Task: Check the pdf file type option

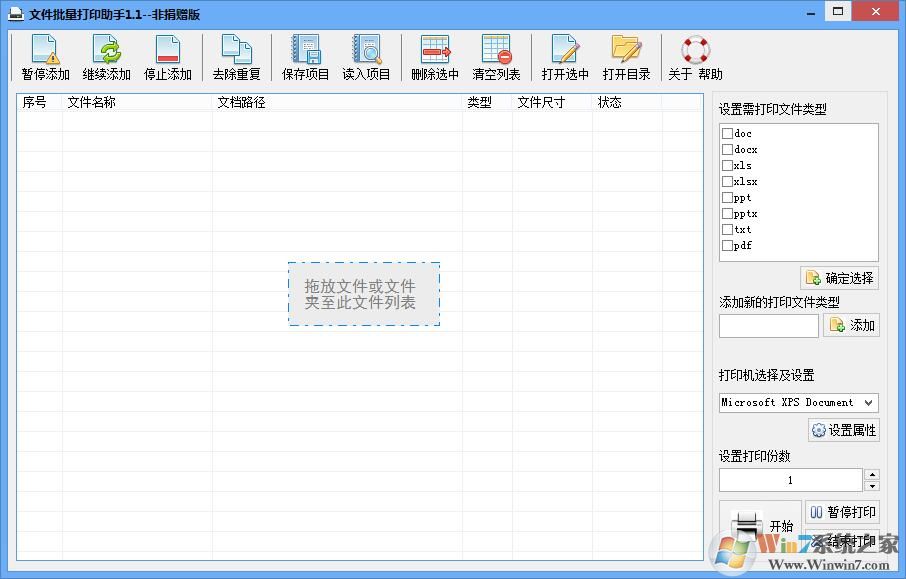Action: [x=727, y=245]
